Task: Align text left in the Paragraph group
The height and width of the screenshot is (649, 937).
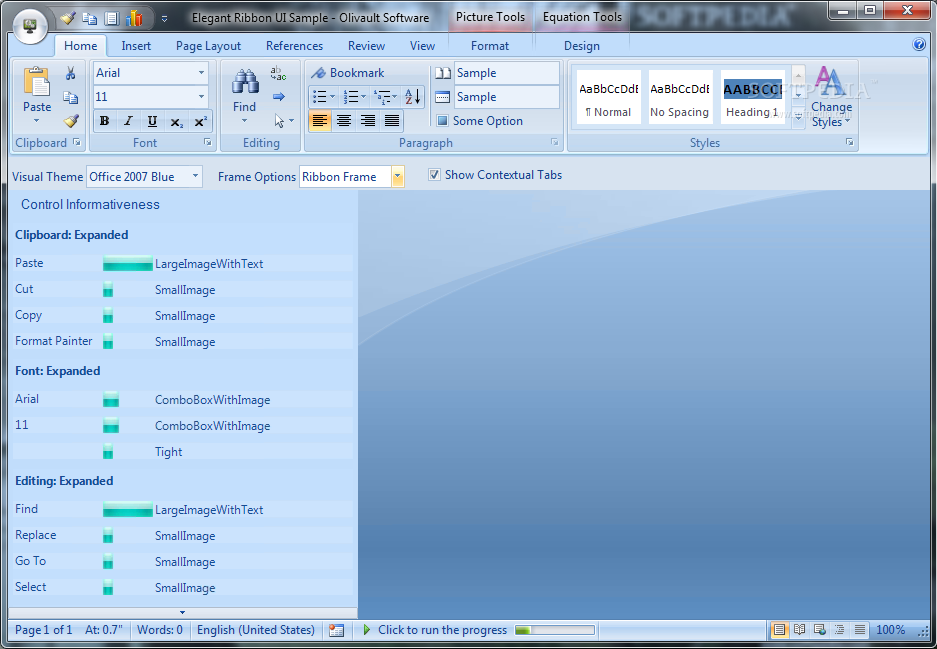Action: pos(320,121)
